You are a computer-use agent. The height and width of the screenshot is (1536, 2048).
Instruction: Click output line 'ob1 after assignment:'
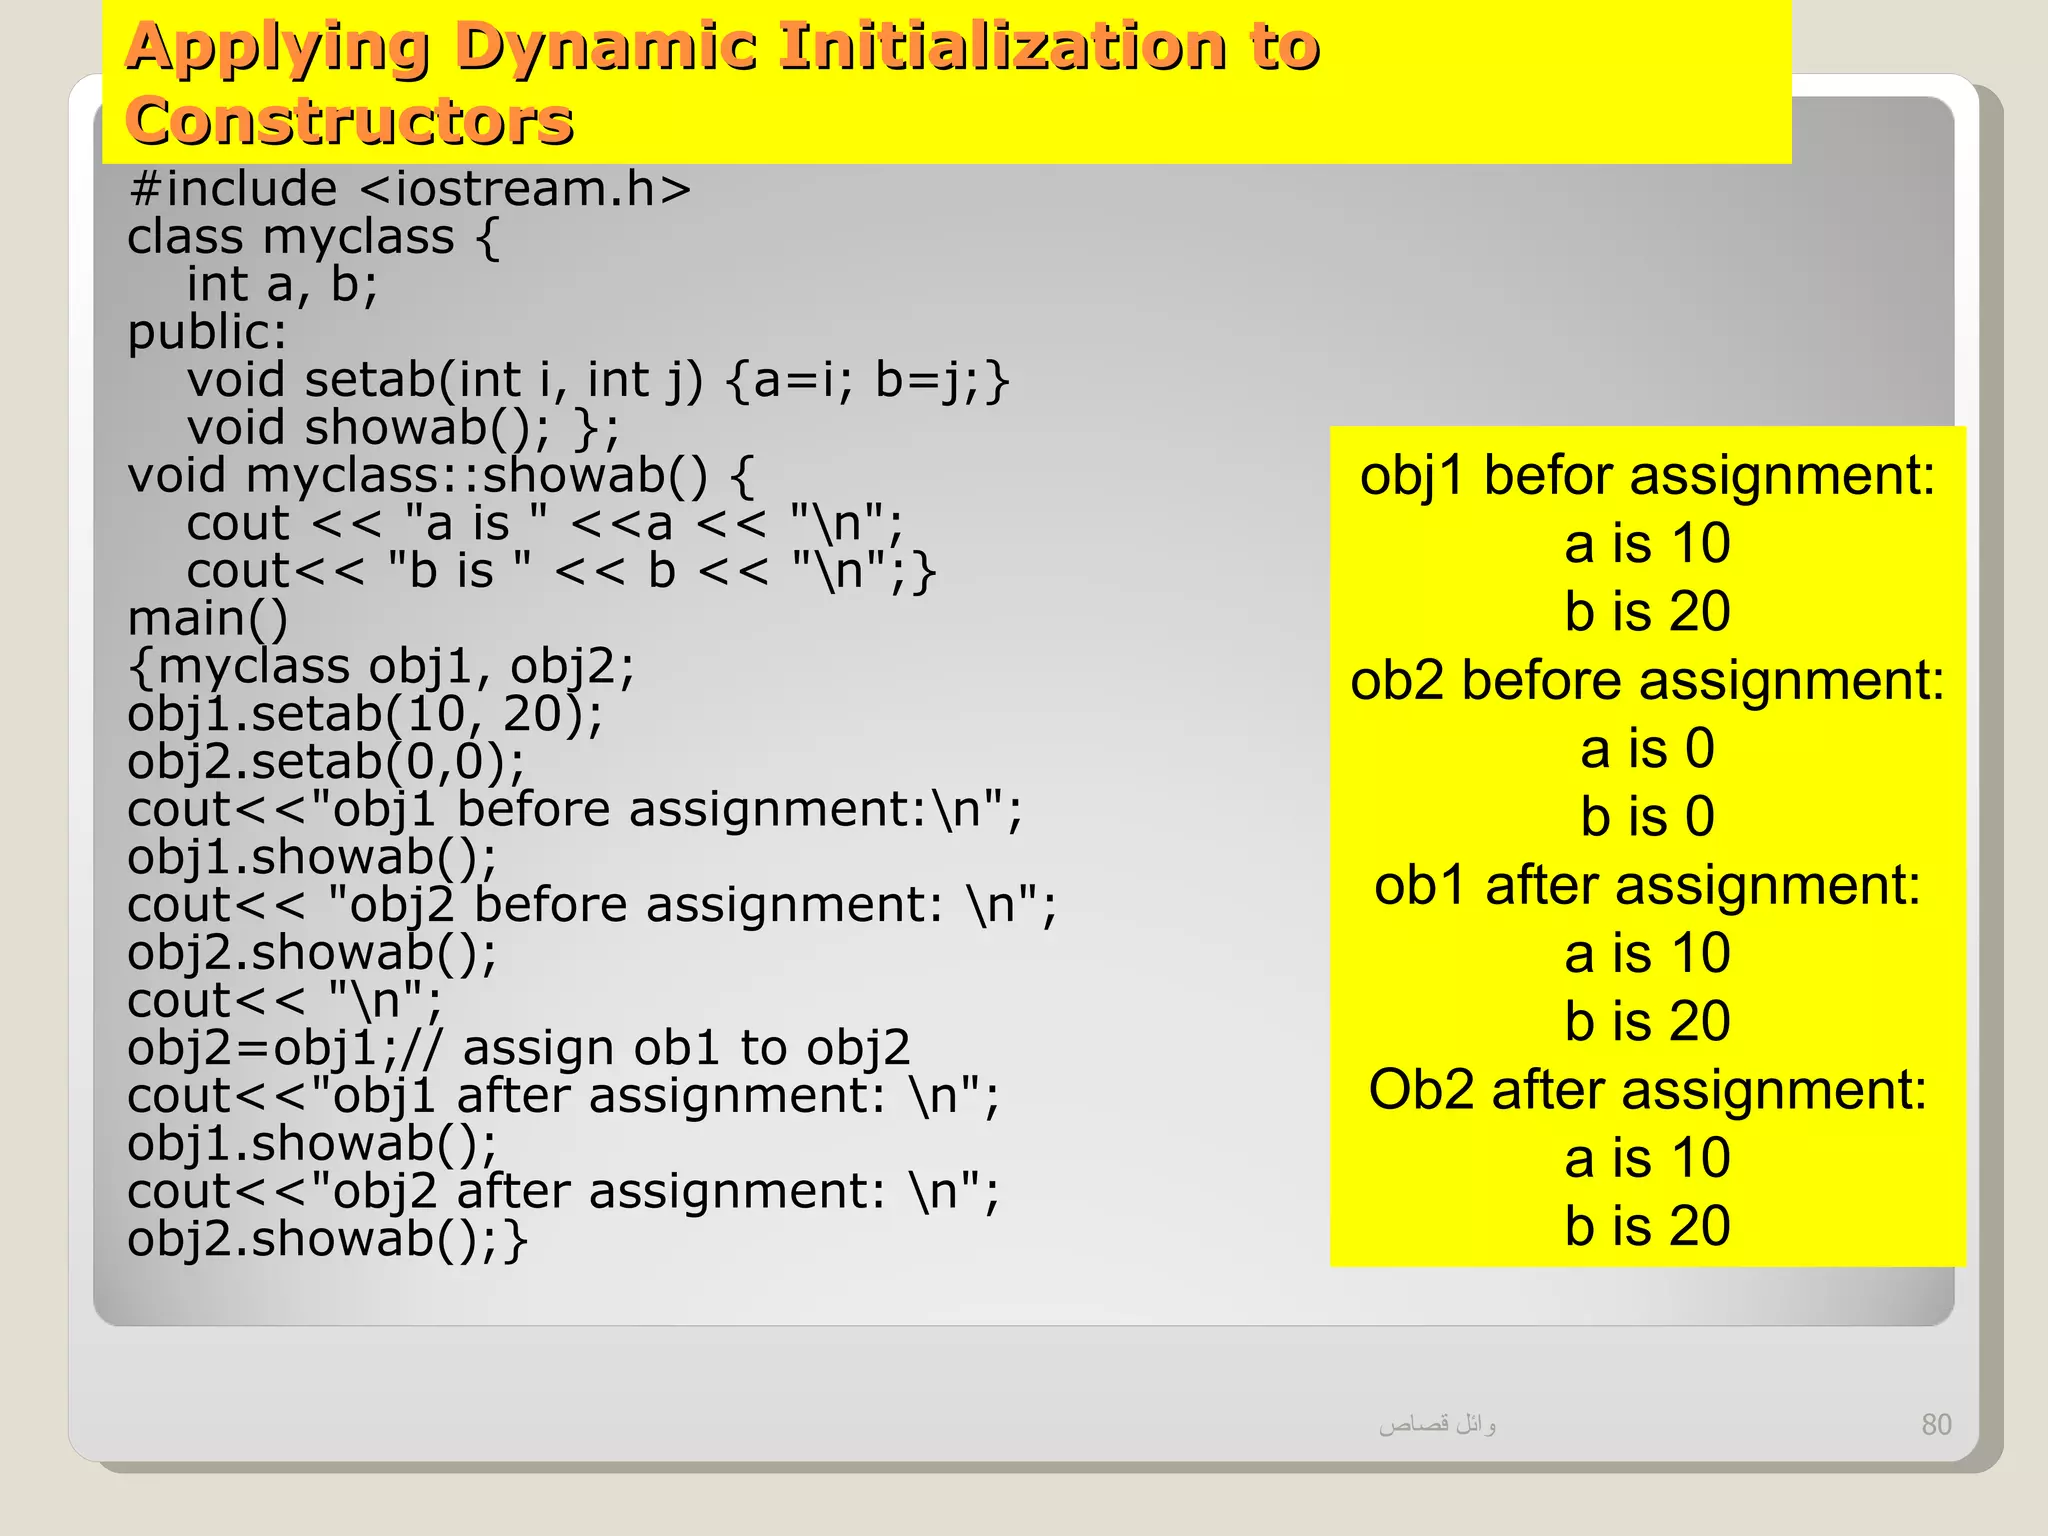(x=1647, y=886)
